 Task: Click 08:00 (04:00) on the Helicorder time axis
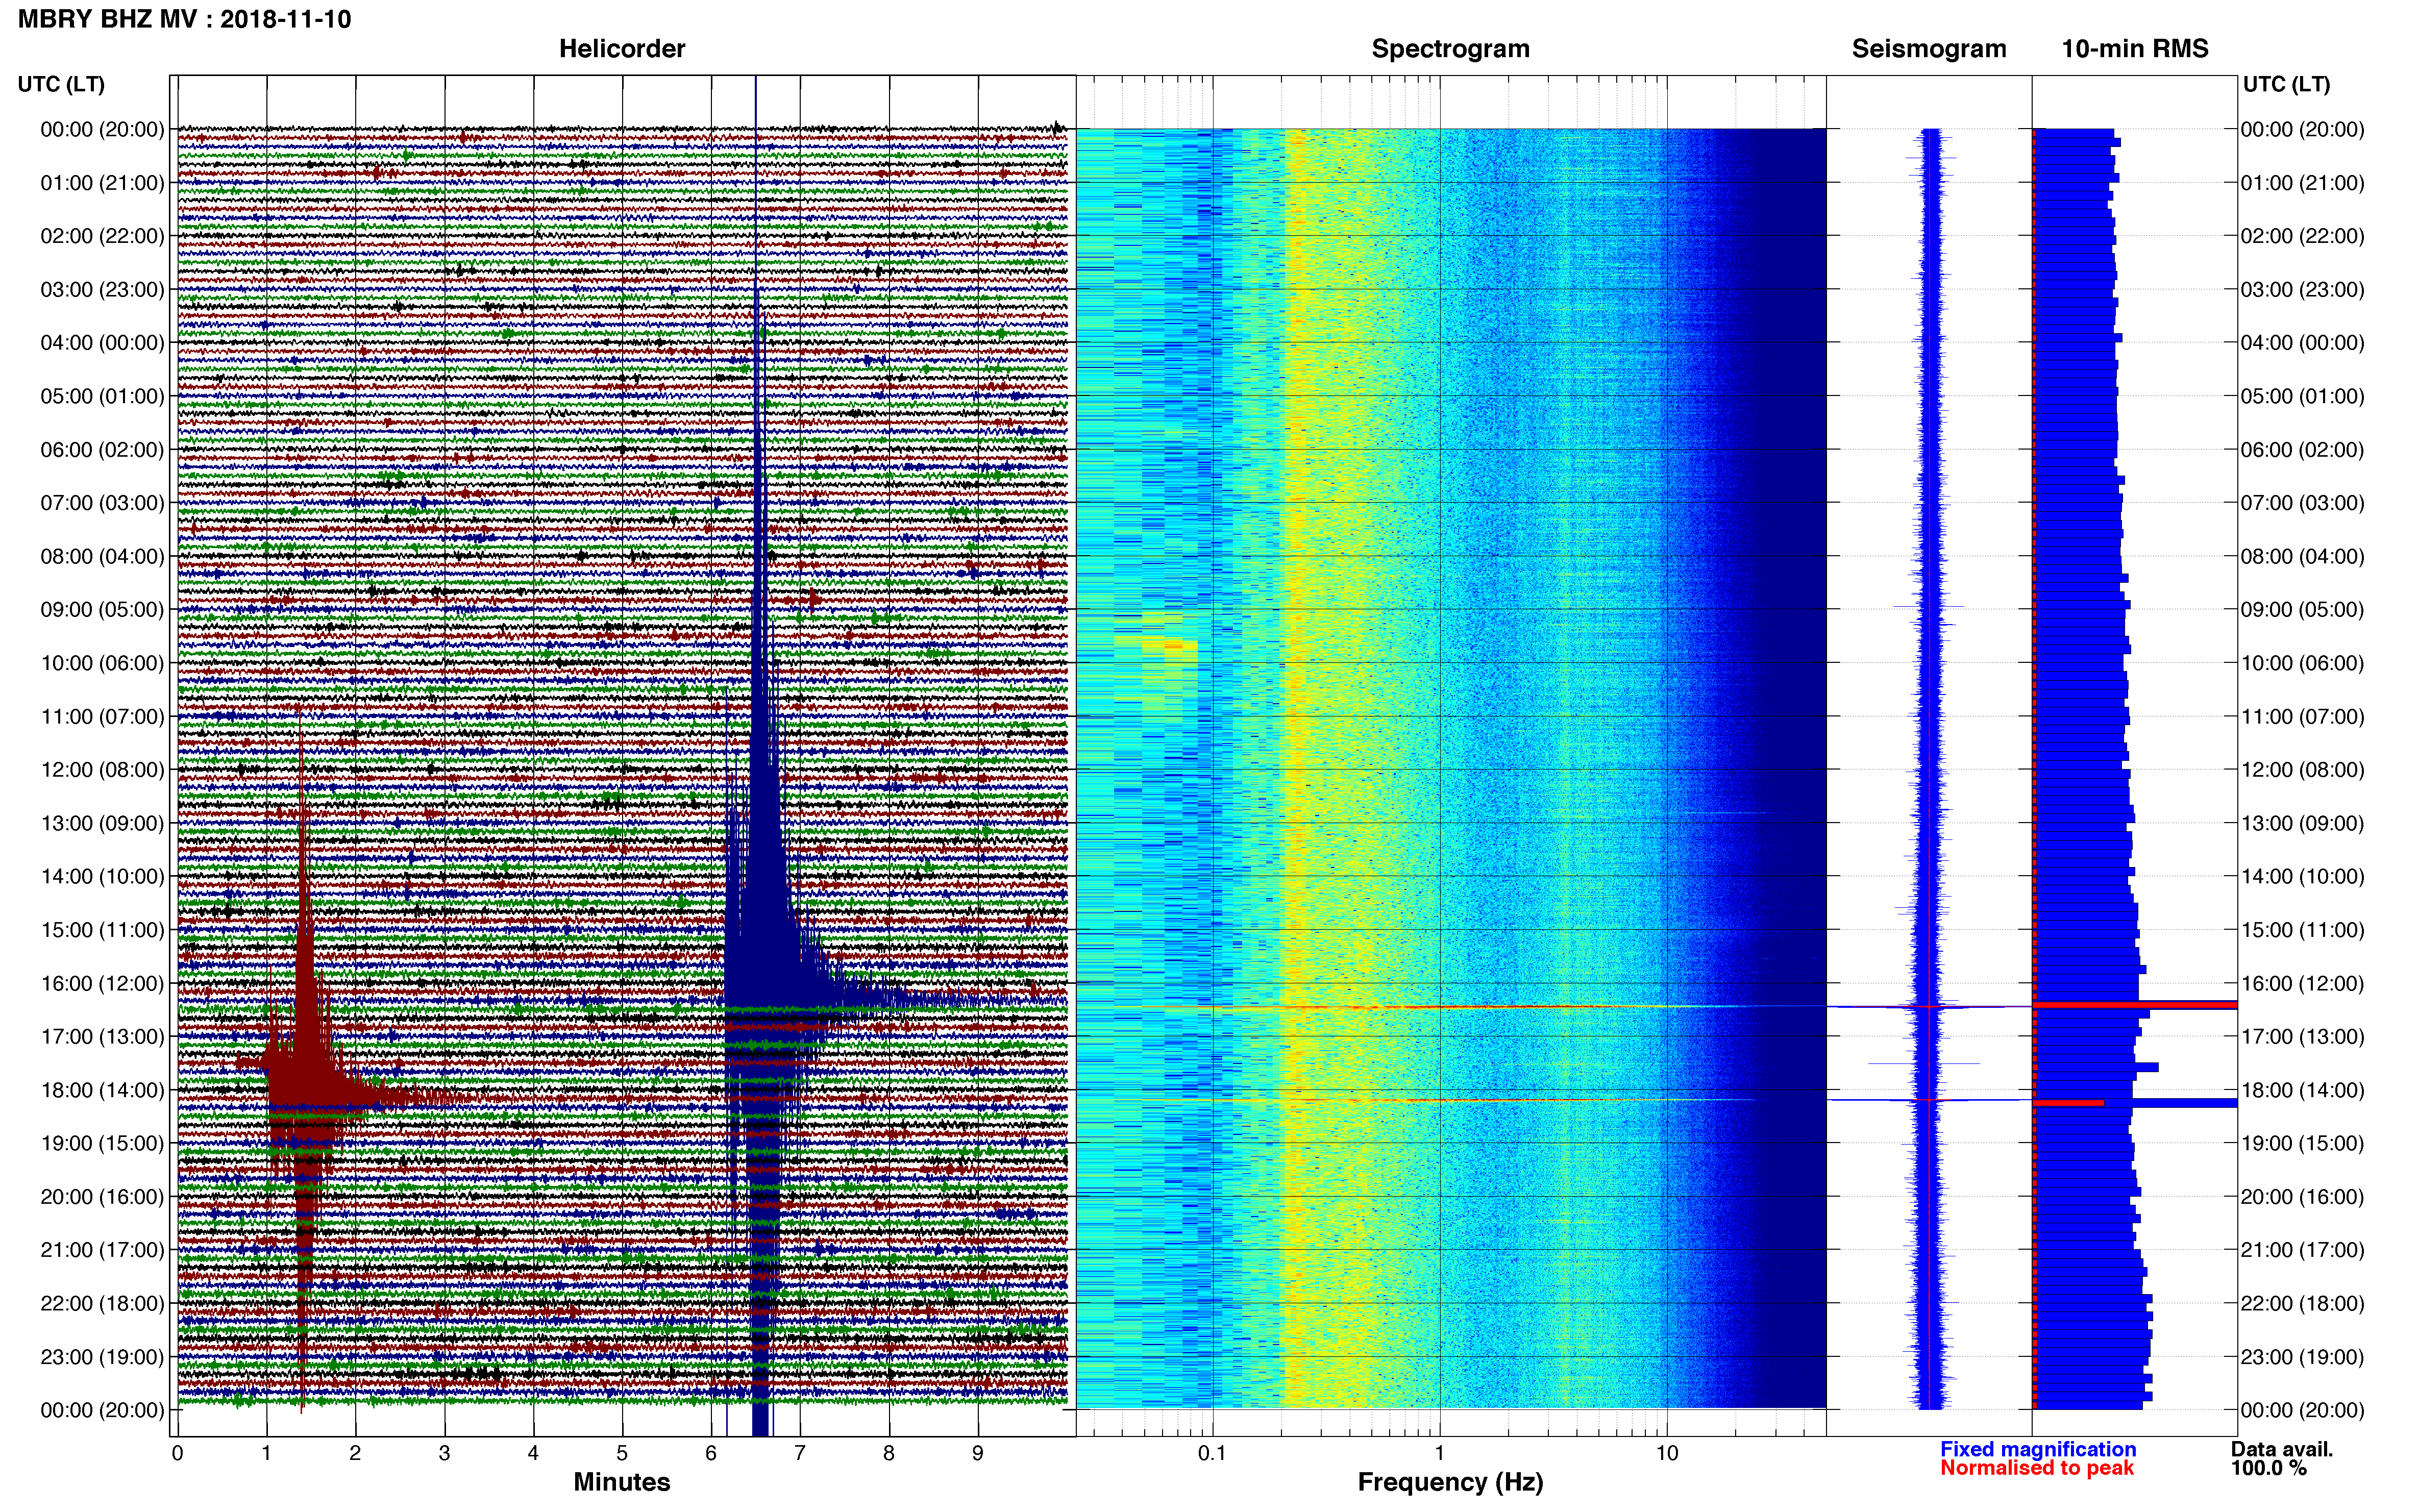(102, 556)
